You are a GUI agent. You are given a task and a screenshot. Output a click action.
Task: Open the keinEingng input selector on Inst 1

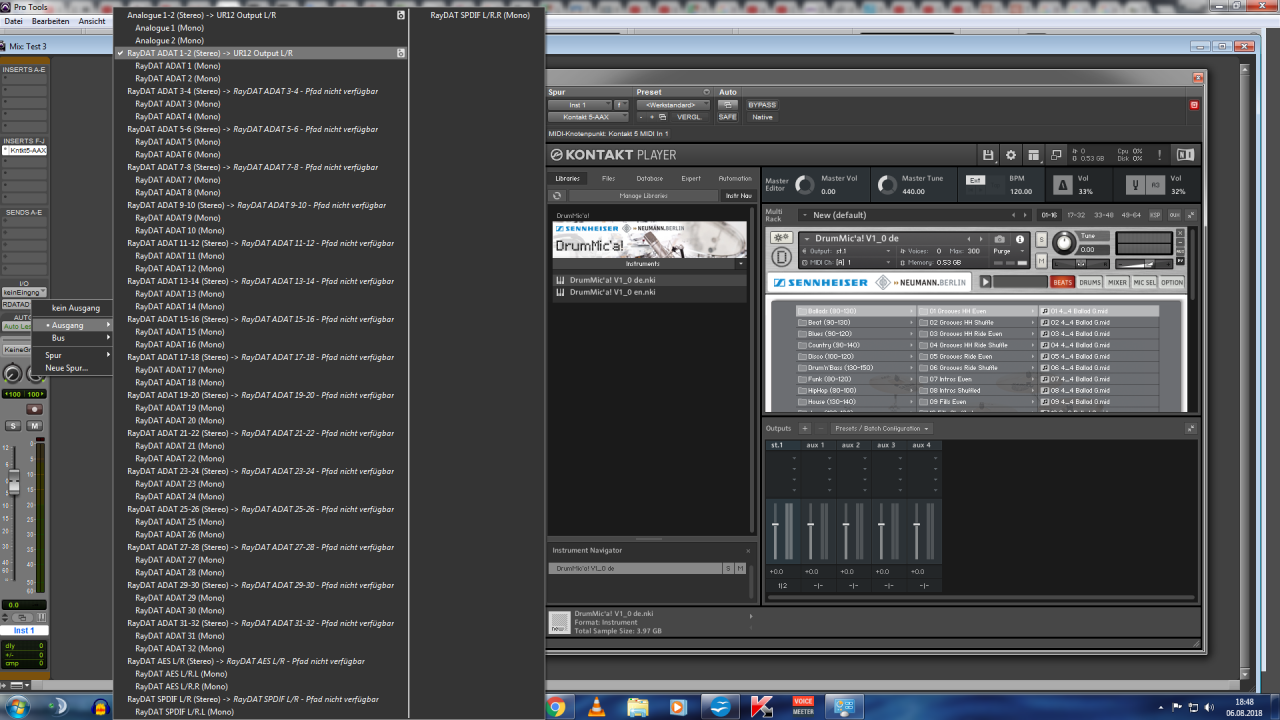click(x=23, y=292)
